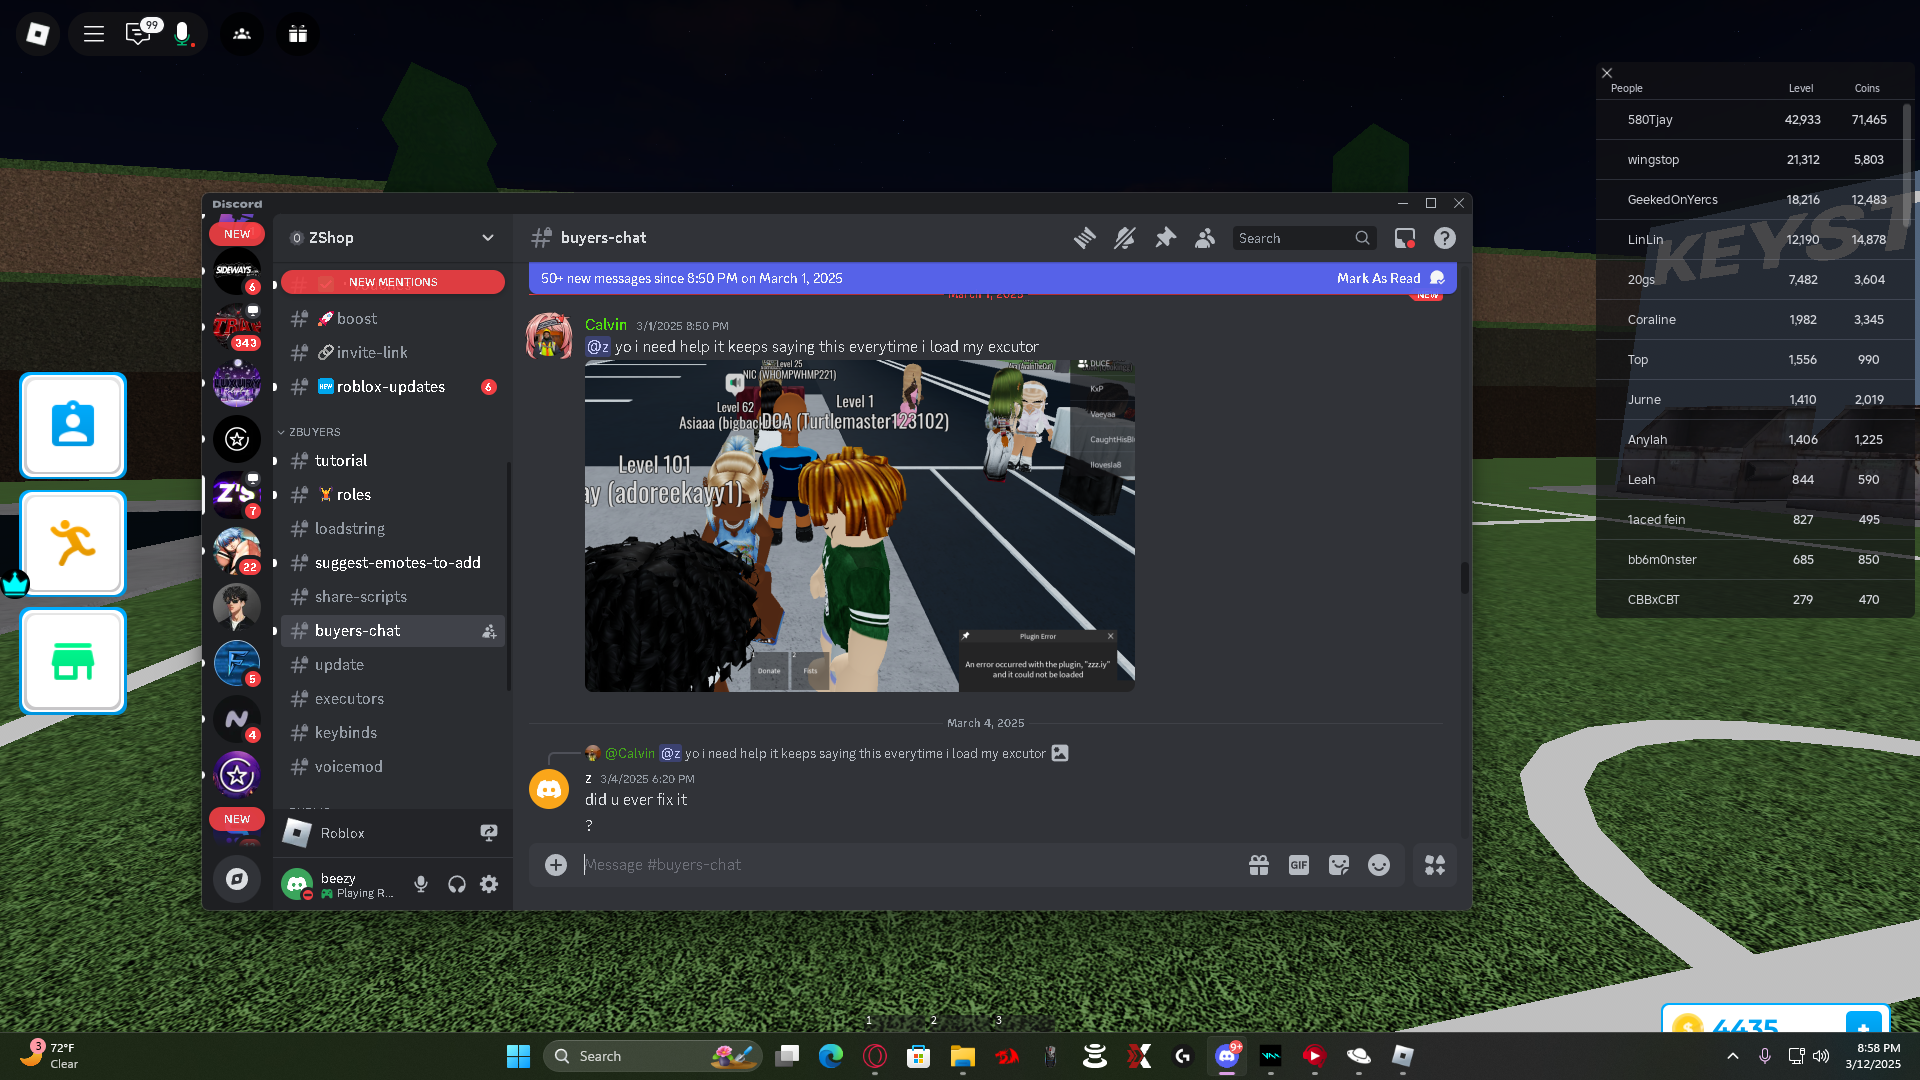The height and width of the screenshot is (1080, 1920).
Task: Expand the ZShop server dropdown menu
Action: point(487,238)
